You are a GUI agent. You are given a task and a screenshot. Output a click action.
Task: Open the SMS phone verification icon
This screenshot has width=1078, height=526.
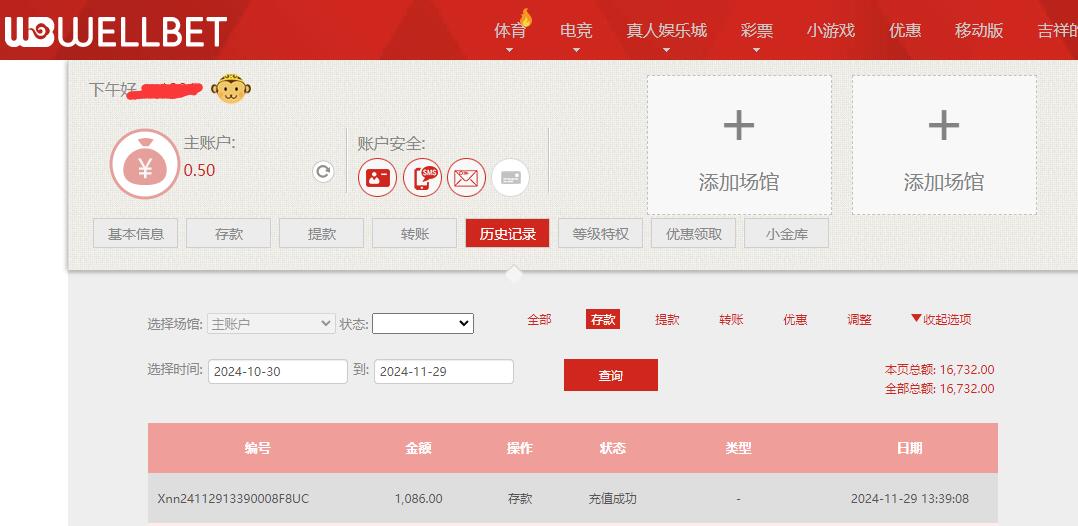[422, 178]
